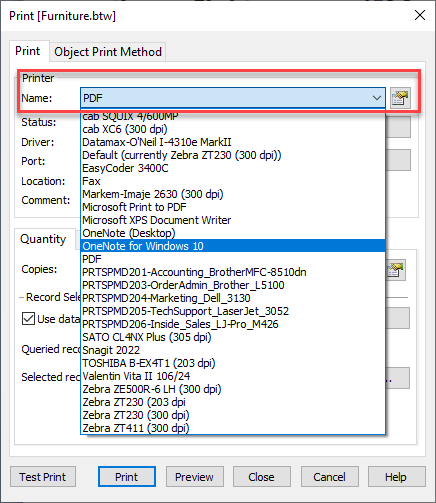436x503 pixels.
Task: Select cab XC6 (300 dpi) printer
Action: [233, 129]
